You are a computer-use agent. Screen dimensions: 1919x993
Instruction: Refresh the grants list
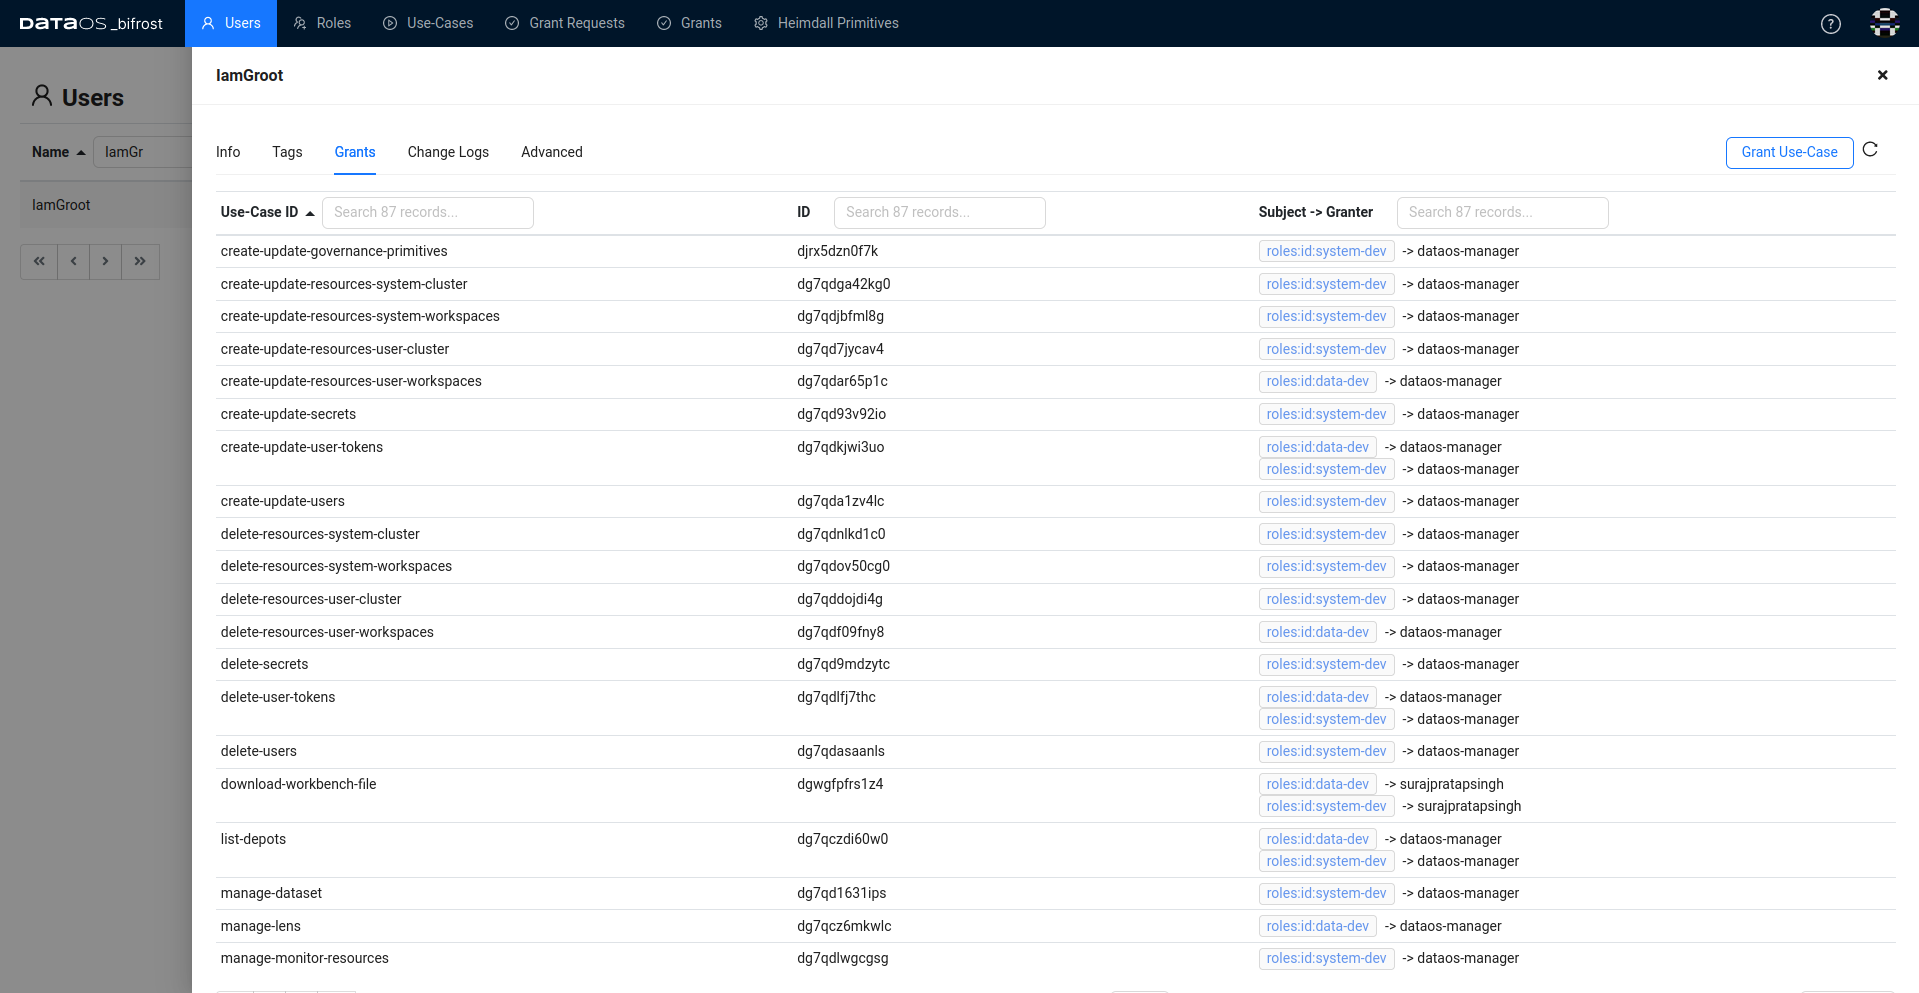1870,150
